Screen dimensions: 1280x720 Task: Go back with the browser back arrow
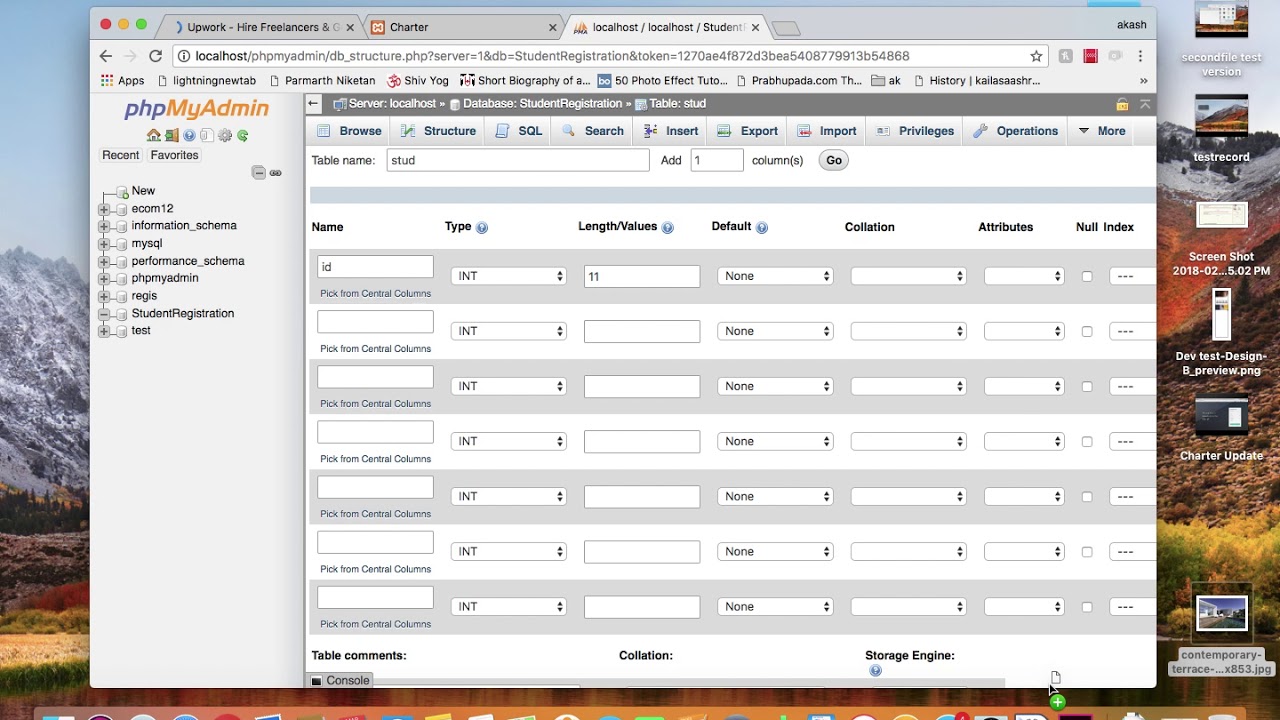106,56
